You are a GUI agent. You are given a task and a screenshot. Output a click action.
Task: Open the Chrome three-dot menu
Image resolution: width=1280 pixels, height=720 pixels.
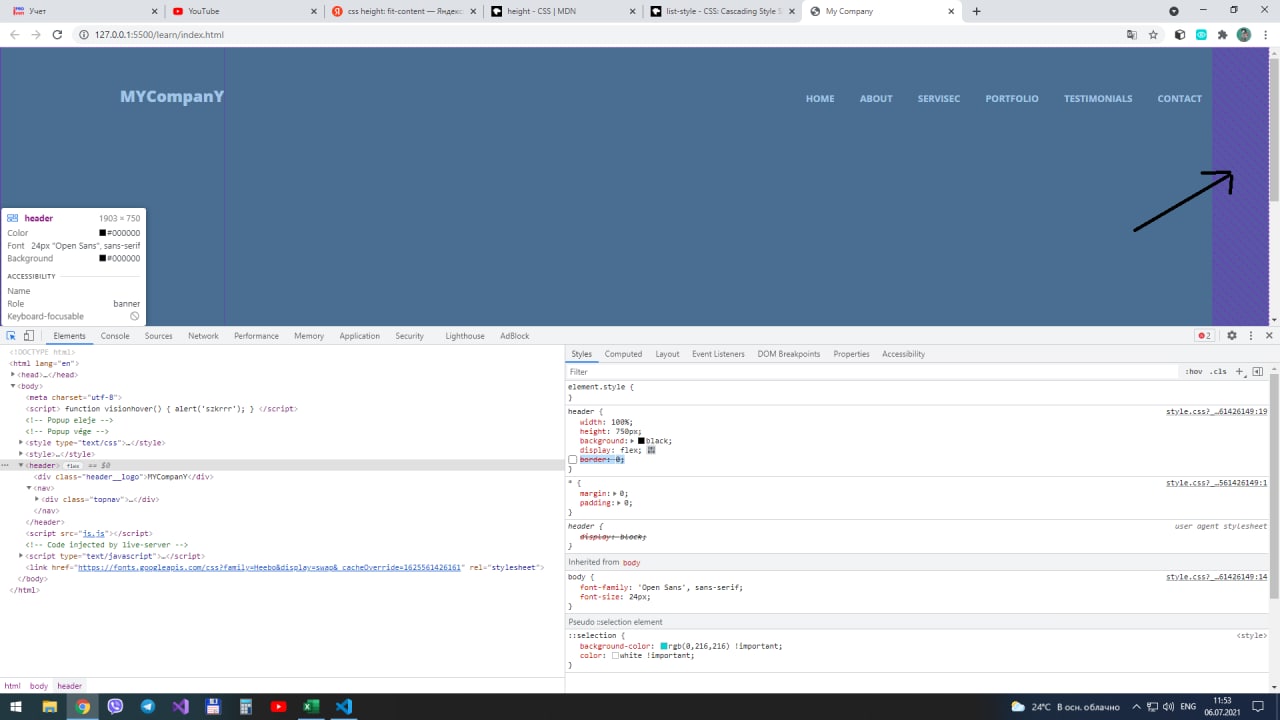[1264, 34]
